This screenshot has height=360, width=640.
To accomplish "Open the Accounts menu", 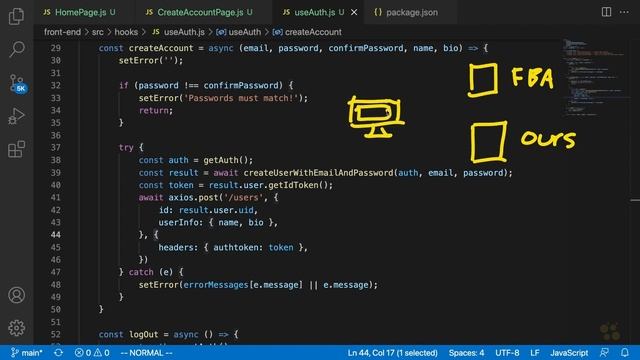I will [16, 295].
